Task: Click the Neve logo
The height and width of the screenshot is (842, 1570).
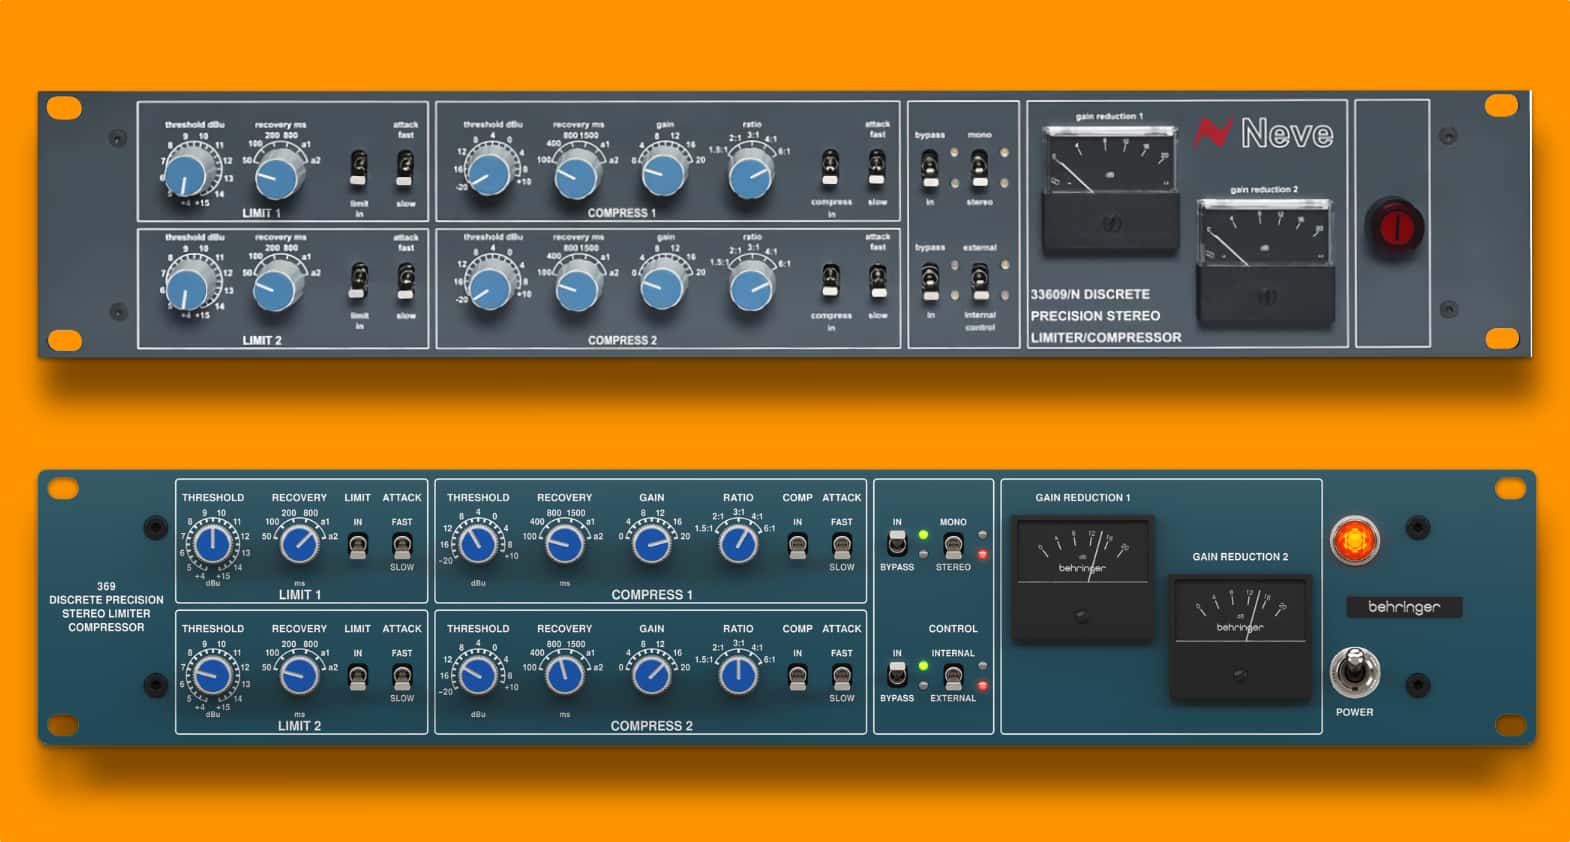Action: pyautogui.click(x=1264, y=133)
